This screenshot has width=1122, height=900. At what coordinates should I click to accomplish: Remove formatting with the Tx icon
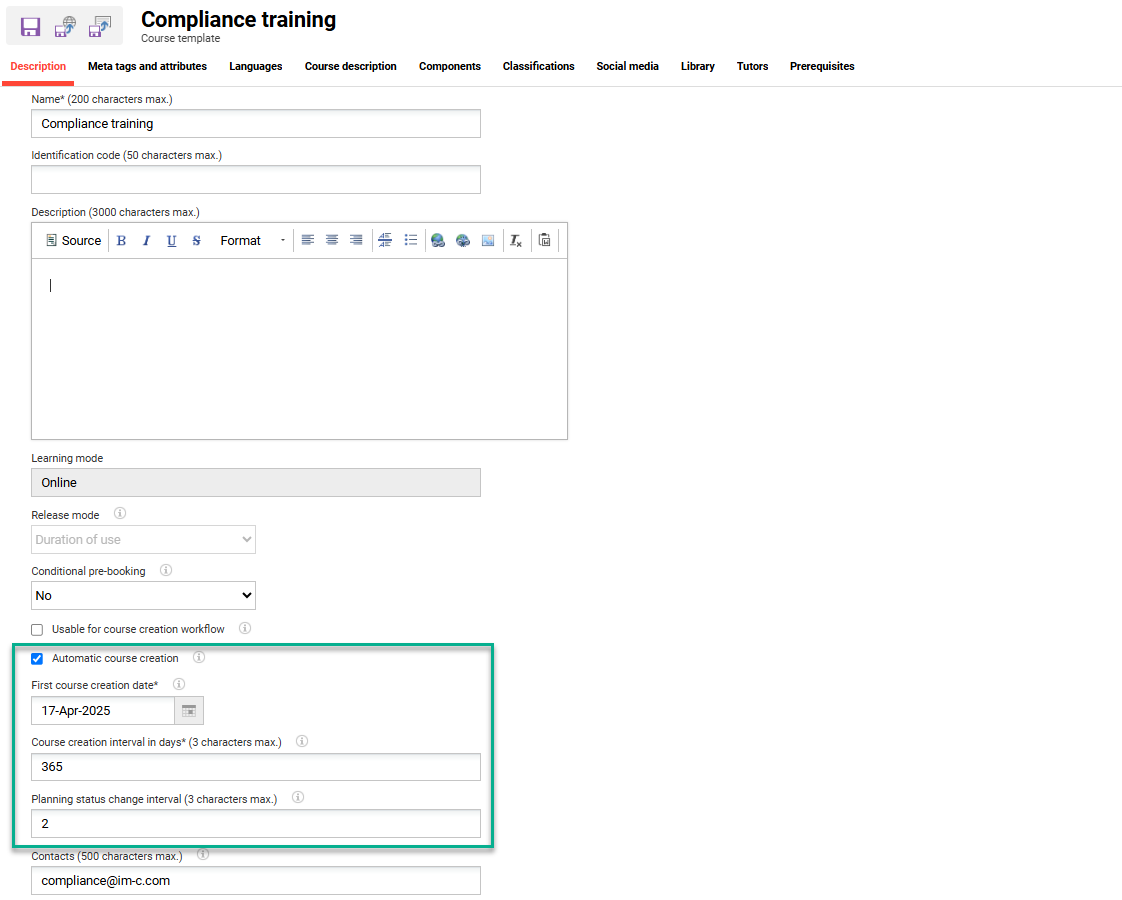515,240
